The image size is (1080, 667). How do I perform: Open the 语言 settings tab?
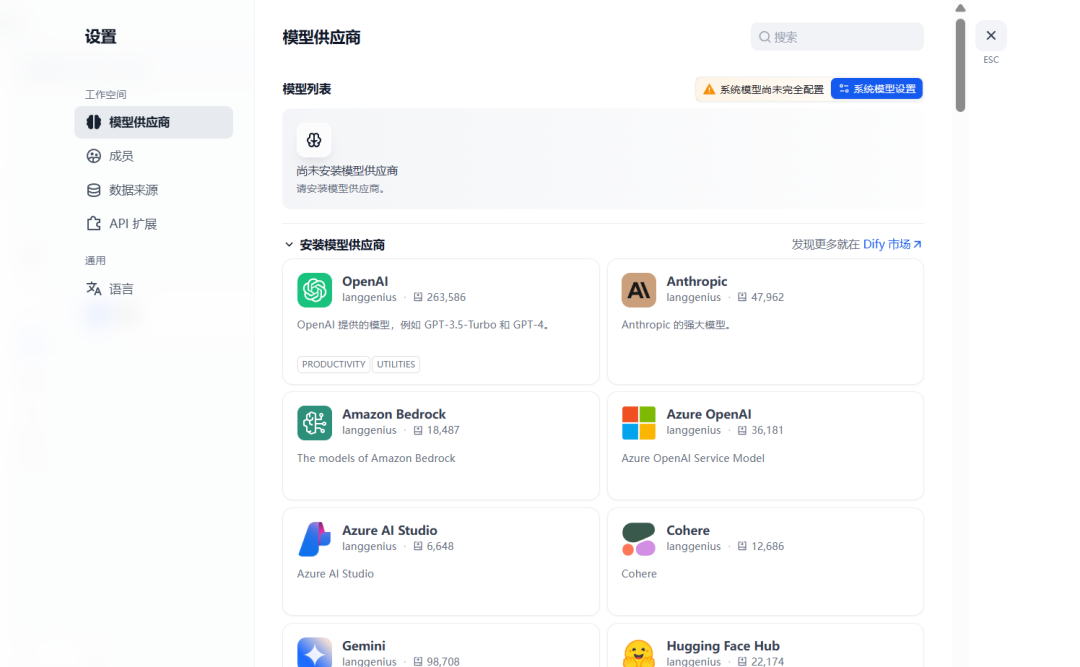pos(154,289)
